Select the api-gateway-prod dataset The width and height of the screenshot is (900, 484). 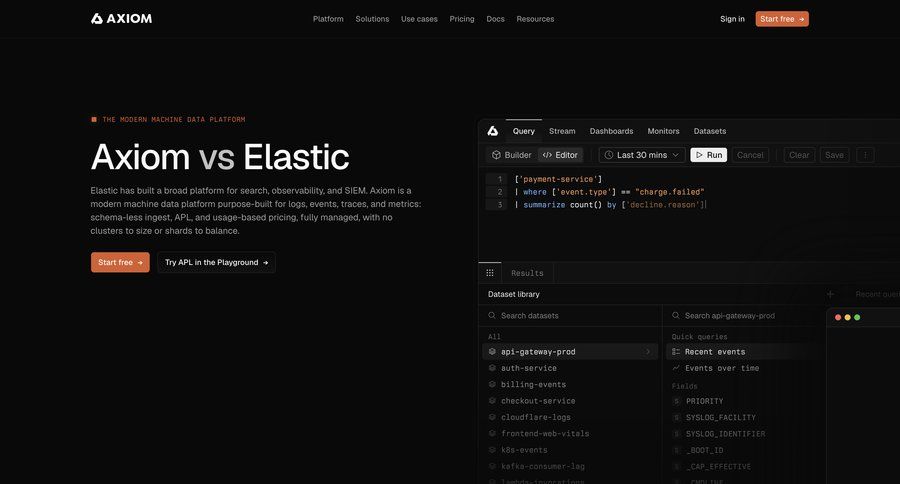[x=570, y=351]
